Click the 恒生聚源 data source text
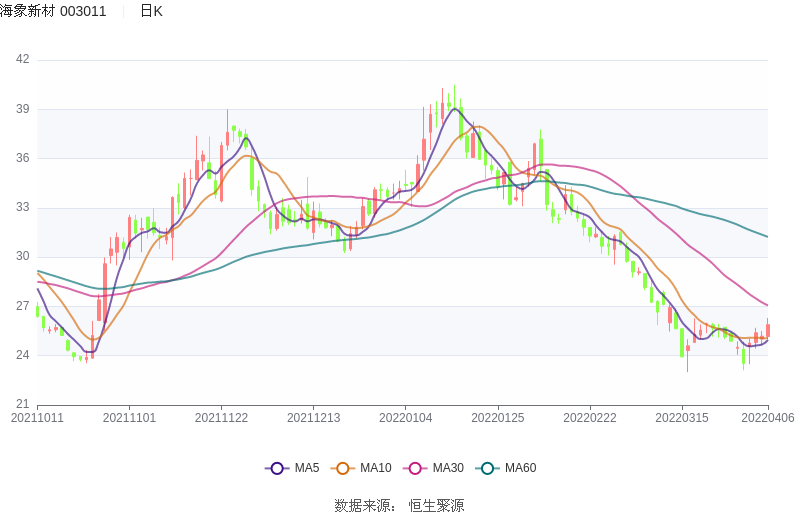The height and width of the screenshot is (517, 800). (436, 506)
